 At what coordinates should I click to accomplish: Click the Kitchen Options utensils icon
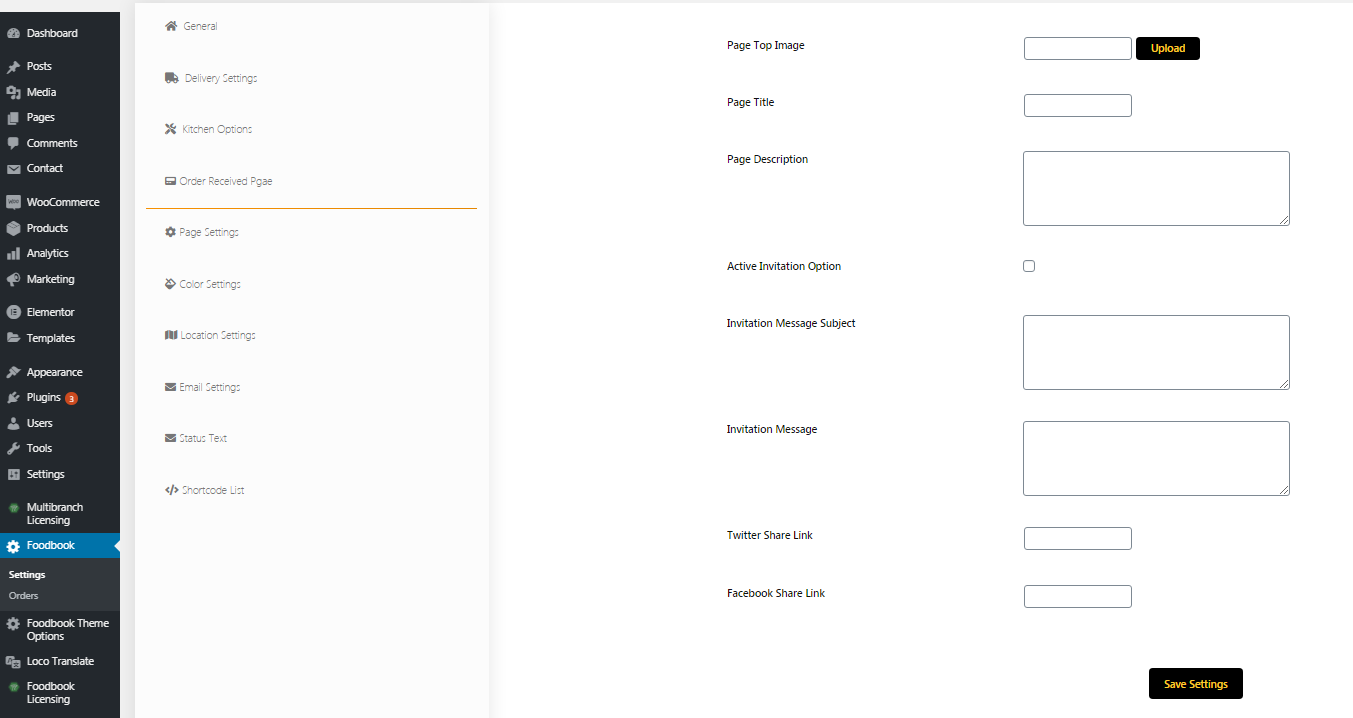click(x=171, y=129)
